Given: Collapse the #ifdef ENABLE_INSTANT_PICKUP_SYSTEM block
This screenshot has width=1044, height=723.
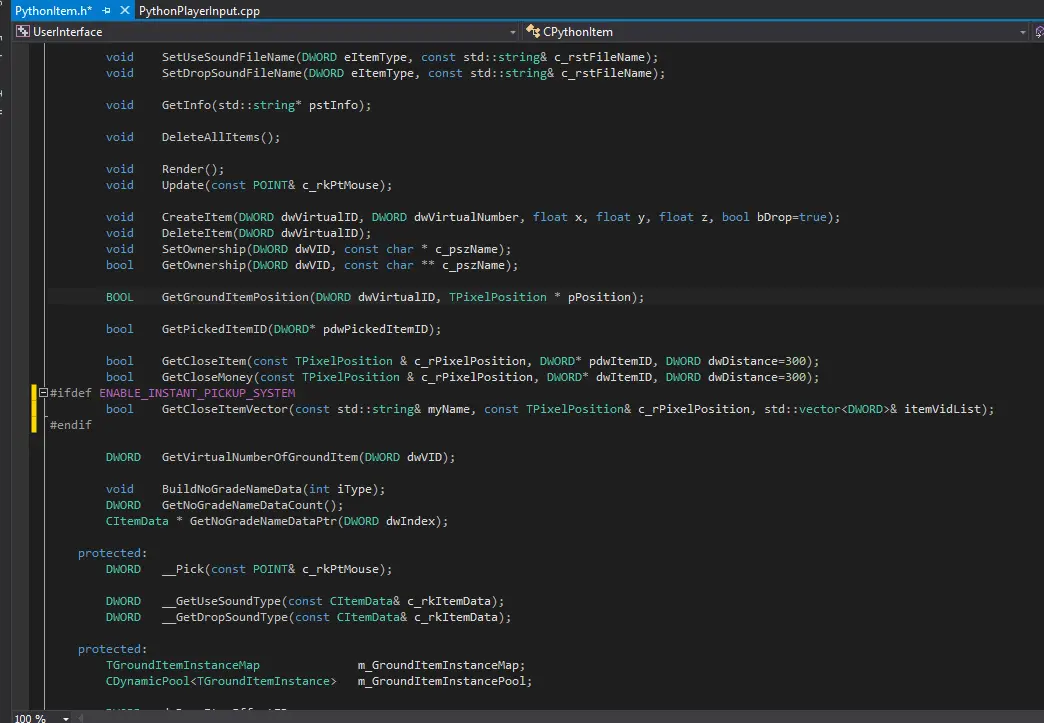Looking at the screenshot, I should pos(42,393).
